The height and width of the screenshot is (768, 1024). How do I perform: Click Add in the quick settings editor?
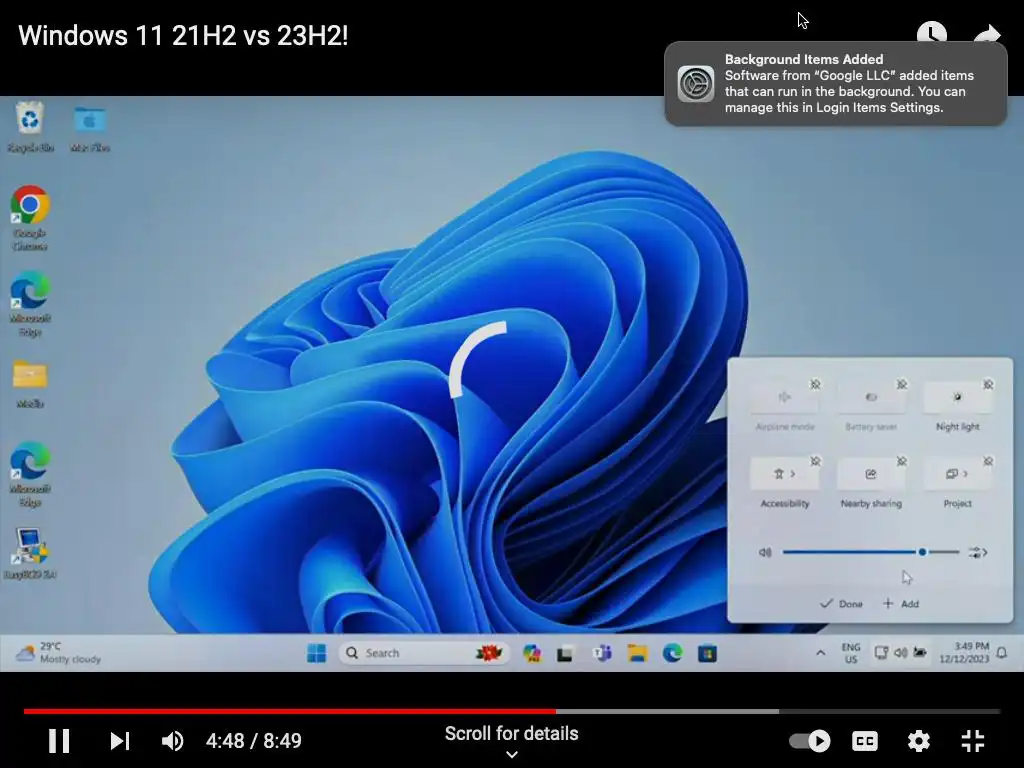pyautogui.click(x=901, y=603)
